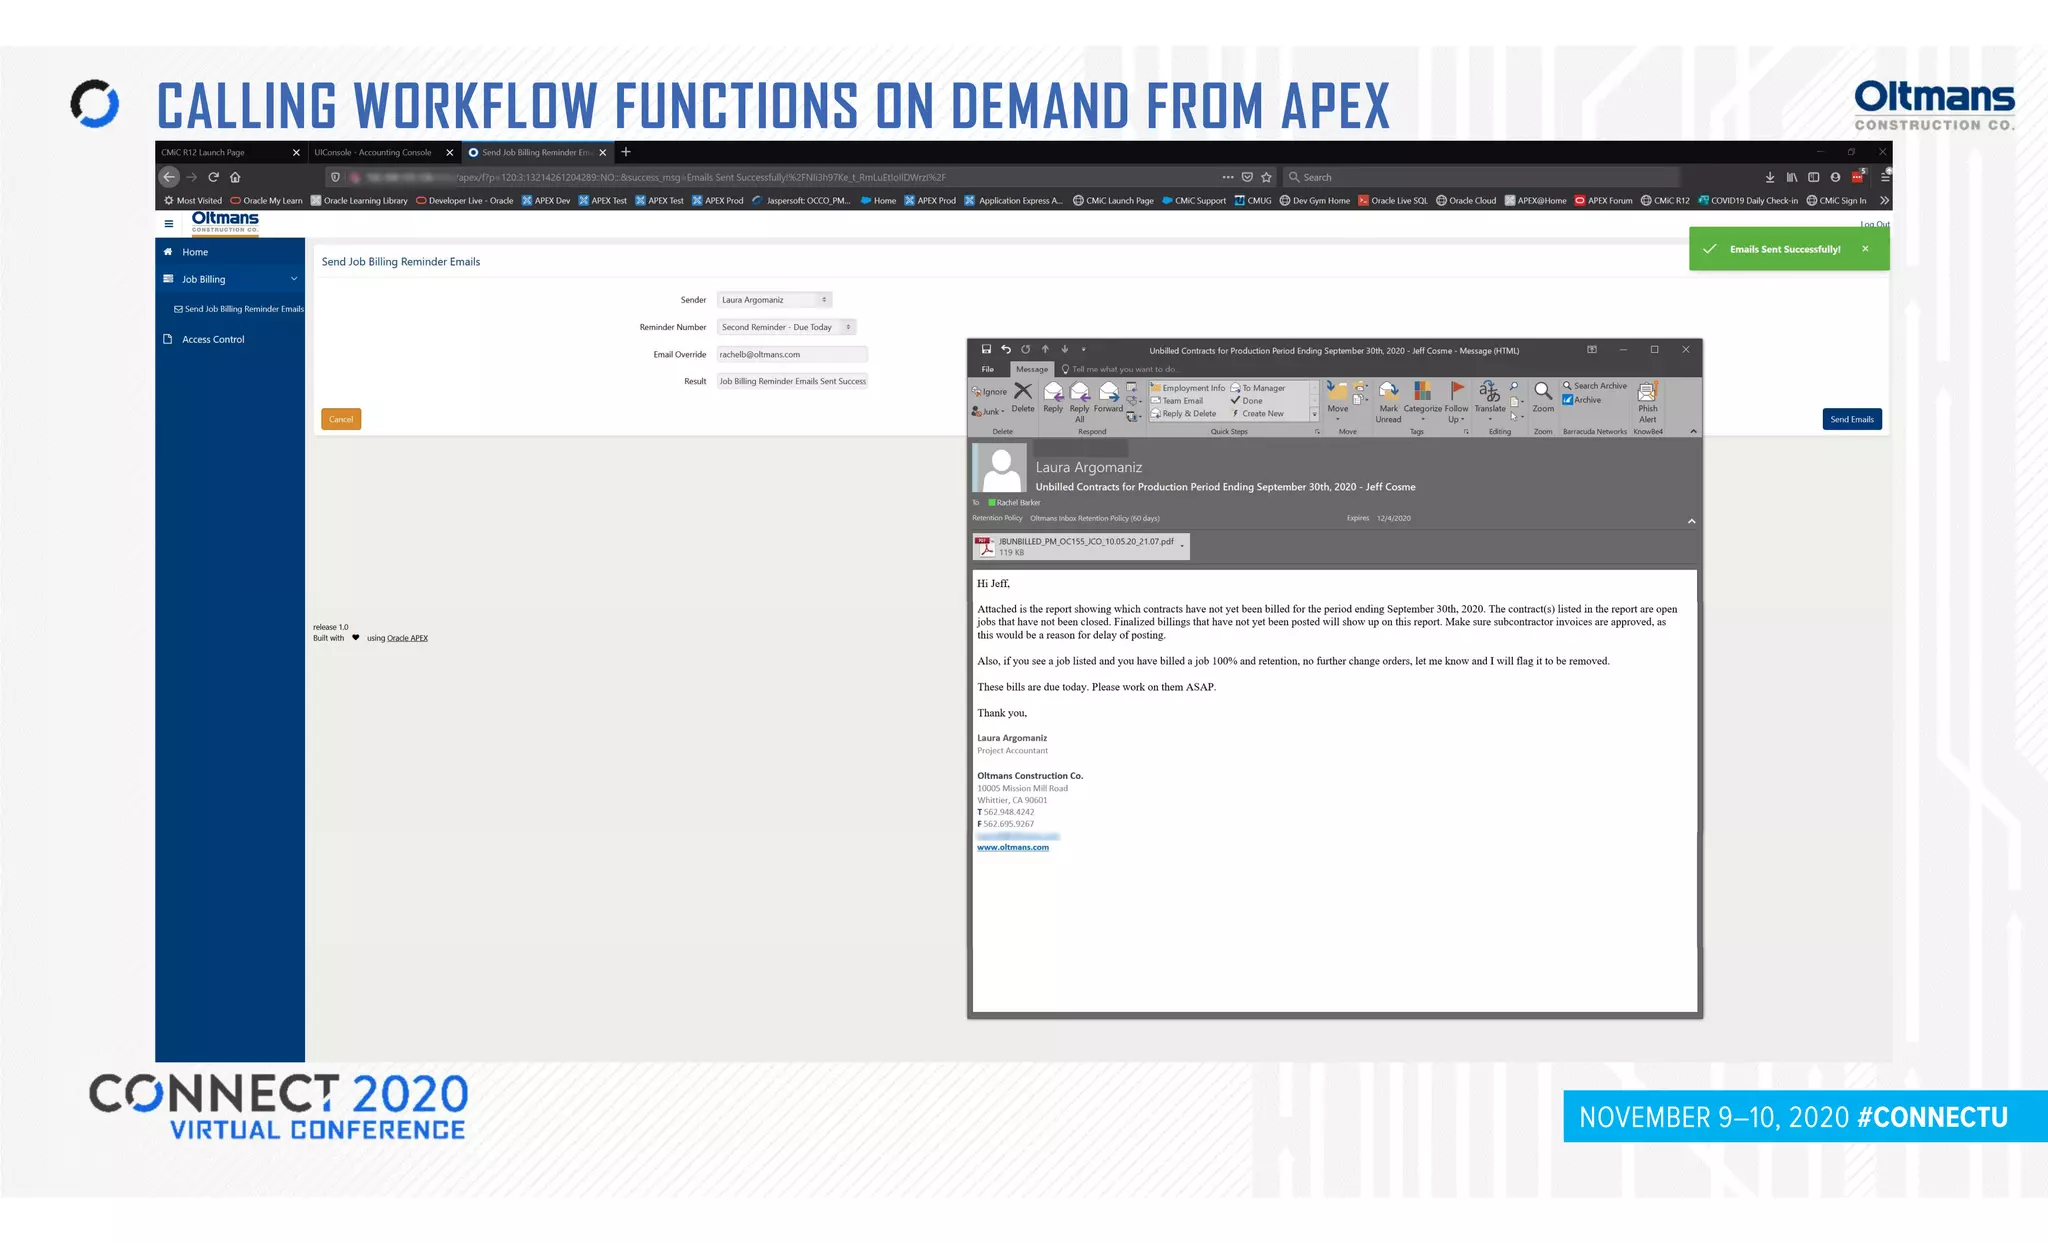The image size is (2048, 1243).
Task: Click Ignore in the Outlook Delete group
Action: 989,391
